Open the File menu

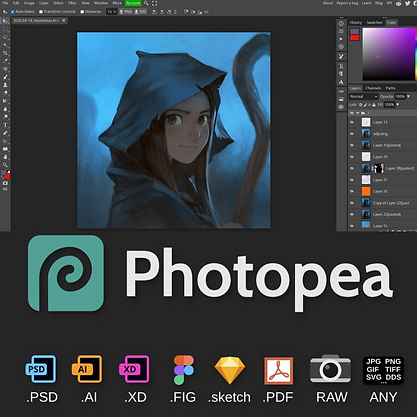pos(5,3)
